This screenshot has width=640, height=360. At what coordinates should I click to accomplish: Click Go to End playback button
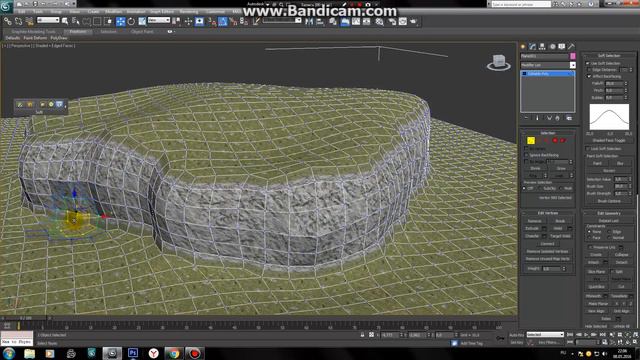point(602,334)
